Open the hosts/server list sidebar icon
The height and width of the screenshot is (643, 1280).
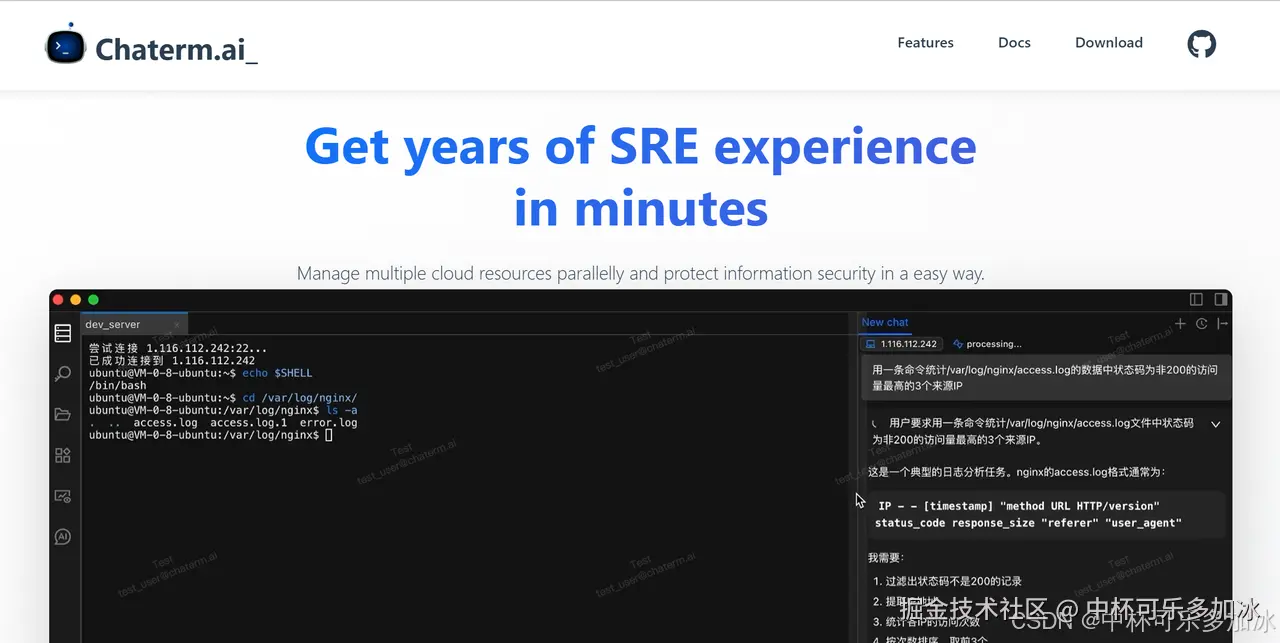(x=63, y=333)
